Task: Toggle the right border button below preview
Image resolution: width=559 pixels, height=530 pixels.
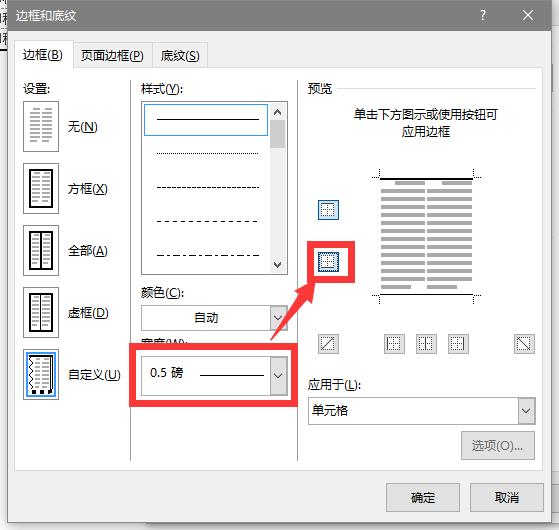Action: pos(458,344)
